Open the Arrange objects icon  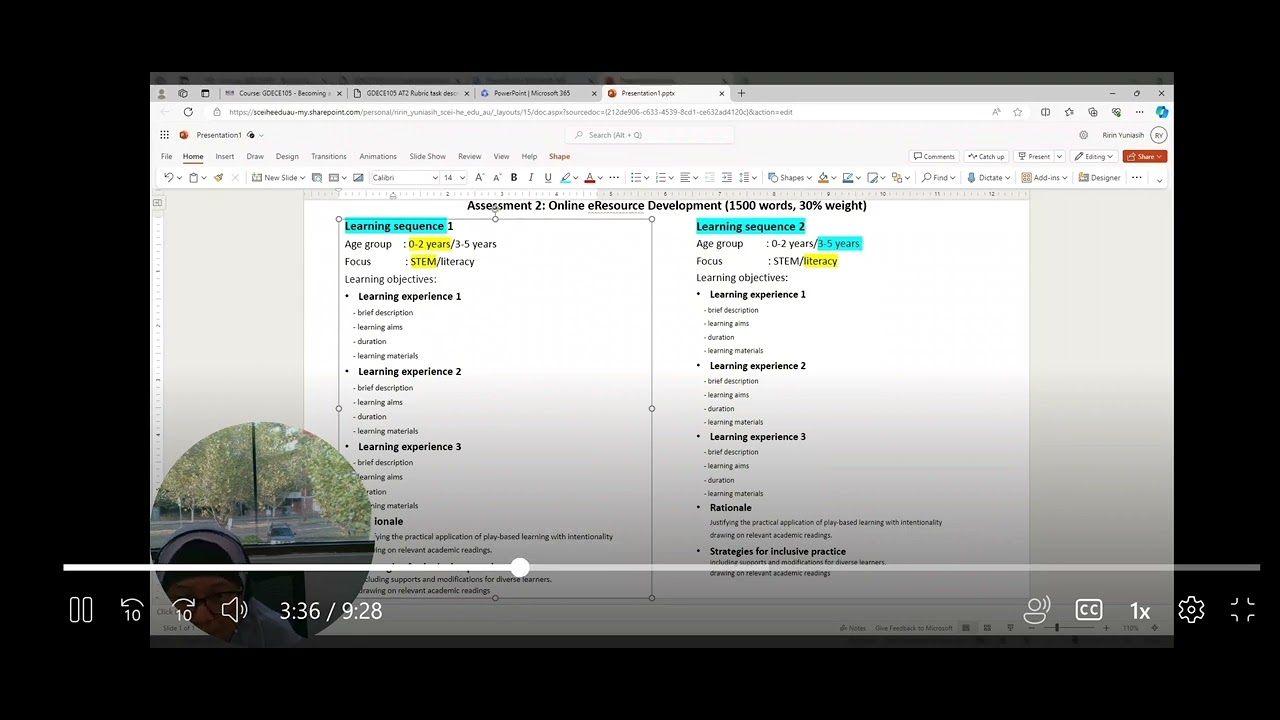point(896,178)
